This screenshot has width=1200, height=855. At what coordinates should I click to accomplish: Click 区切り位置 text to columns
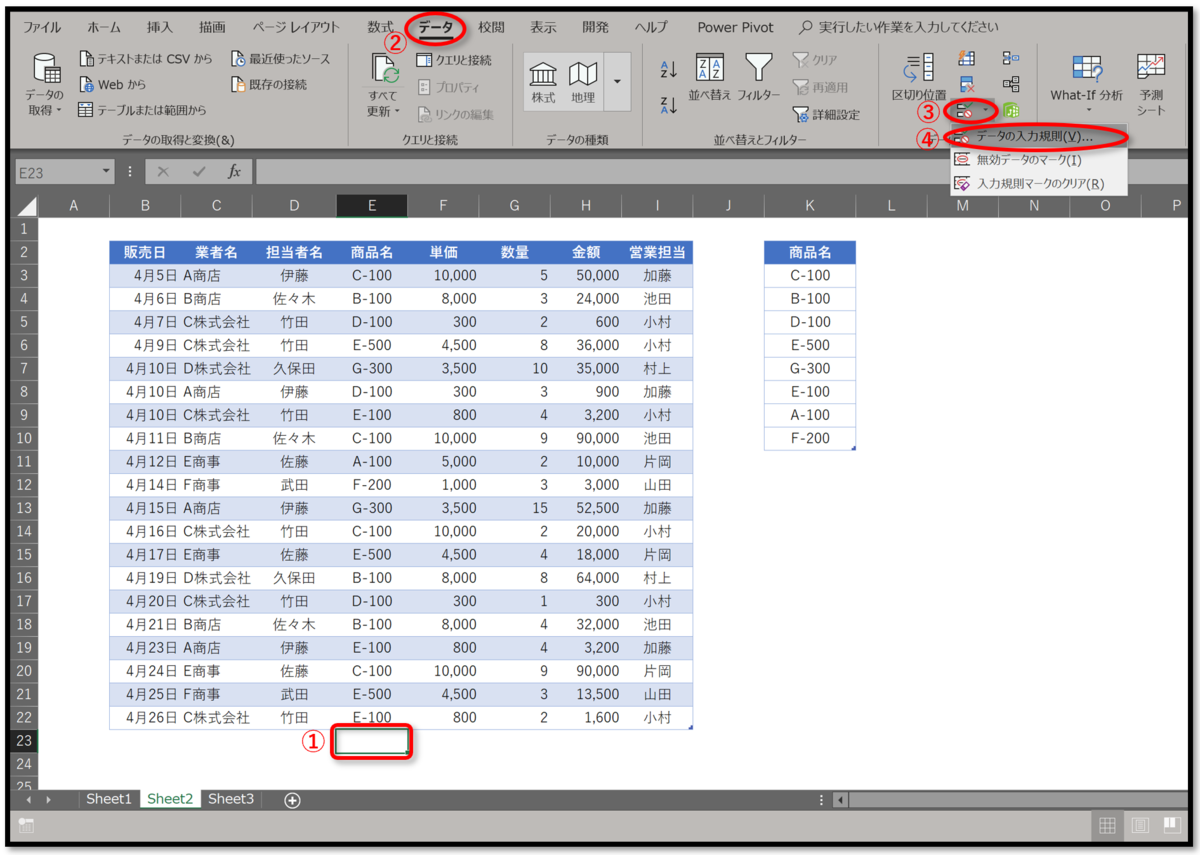pyautogui.click(x=918, y=76)
